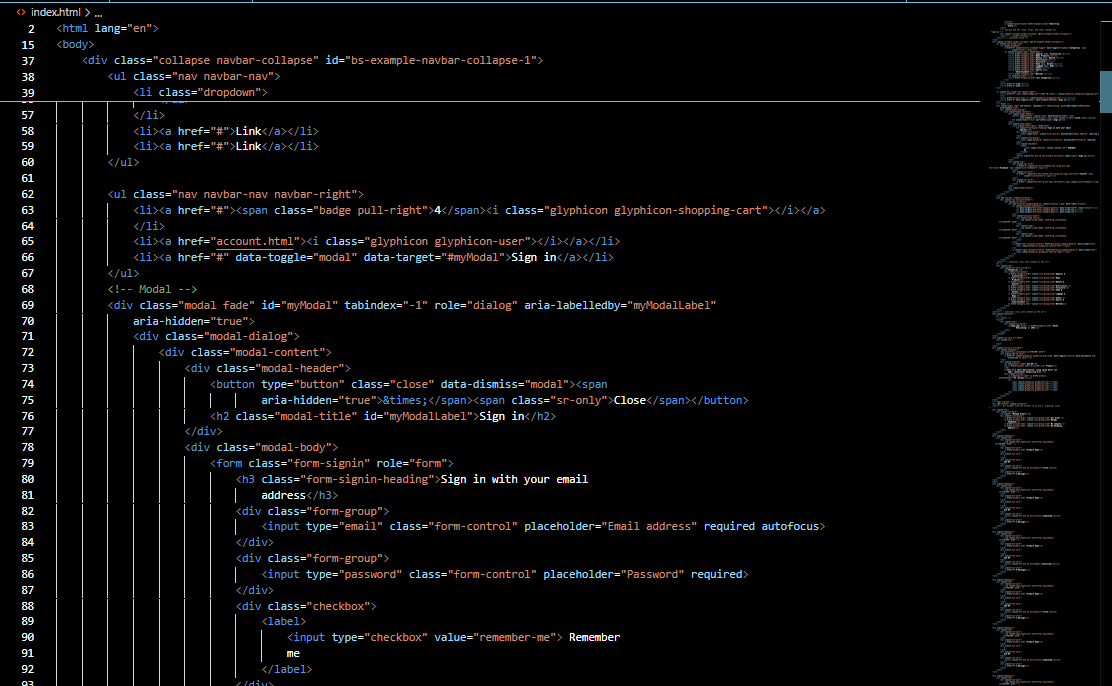The height and width of the screenshot is (686, 1112).
Task: Click line number 79
Action: click(27, 463)
